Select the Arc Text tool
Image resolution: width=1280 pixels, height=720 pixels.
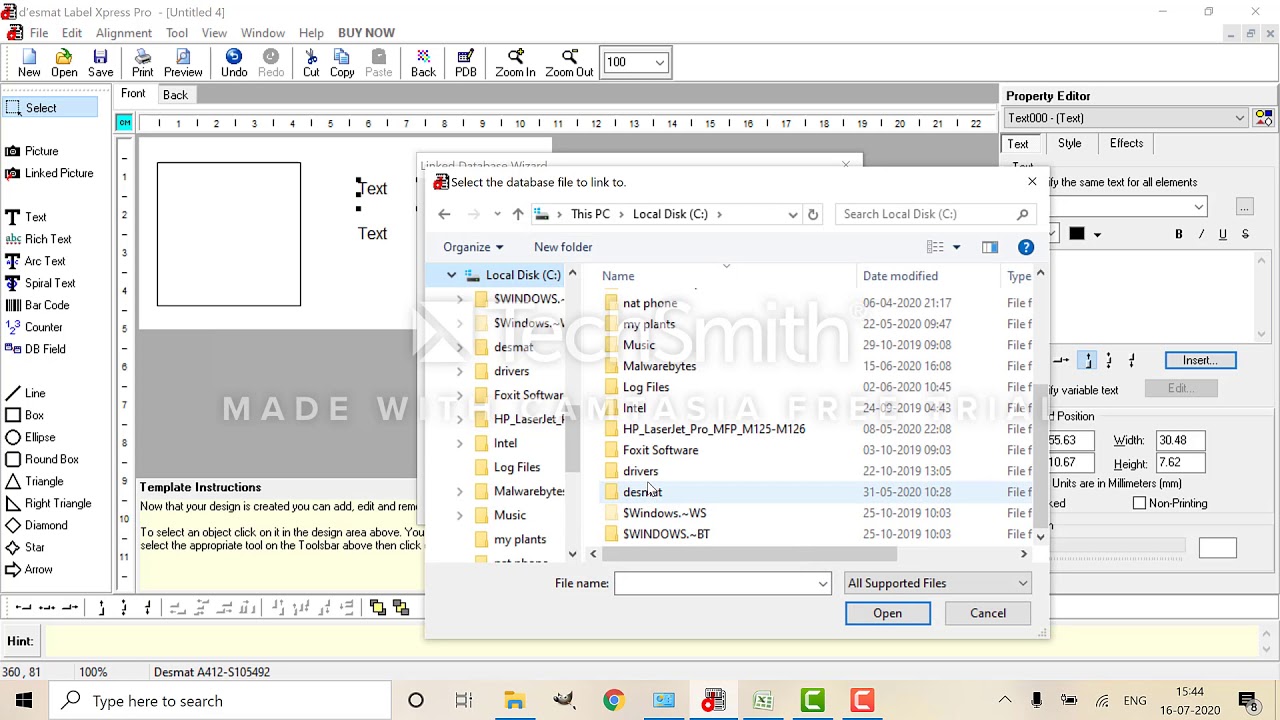click(35, 261)
